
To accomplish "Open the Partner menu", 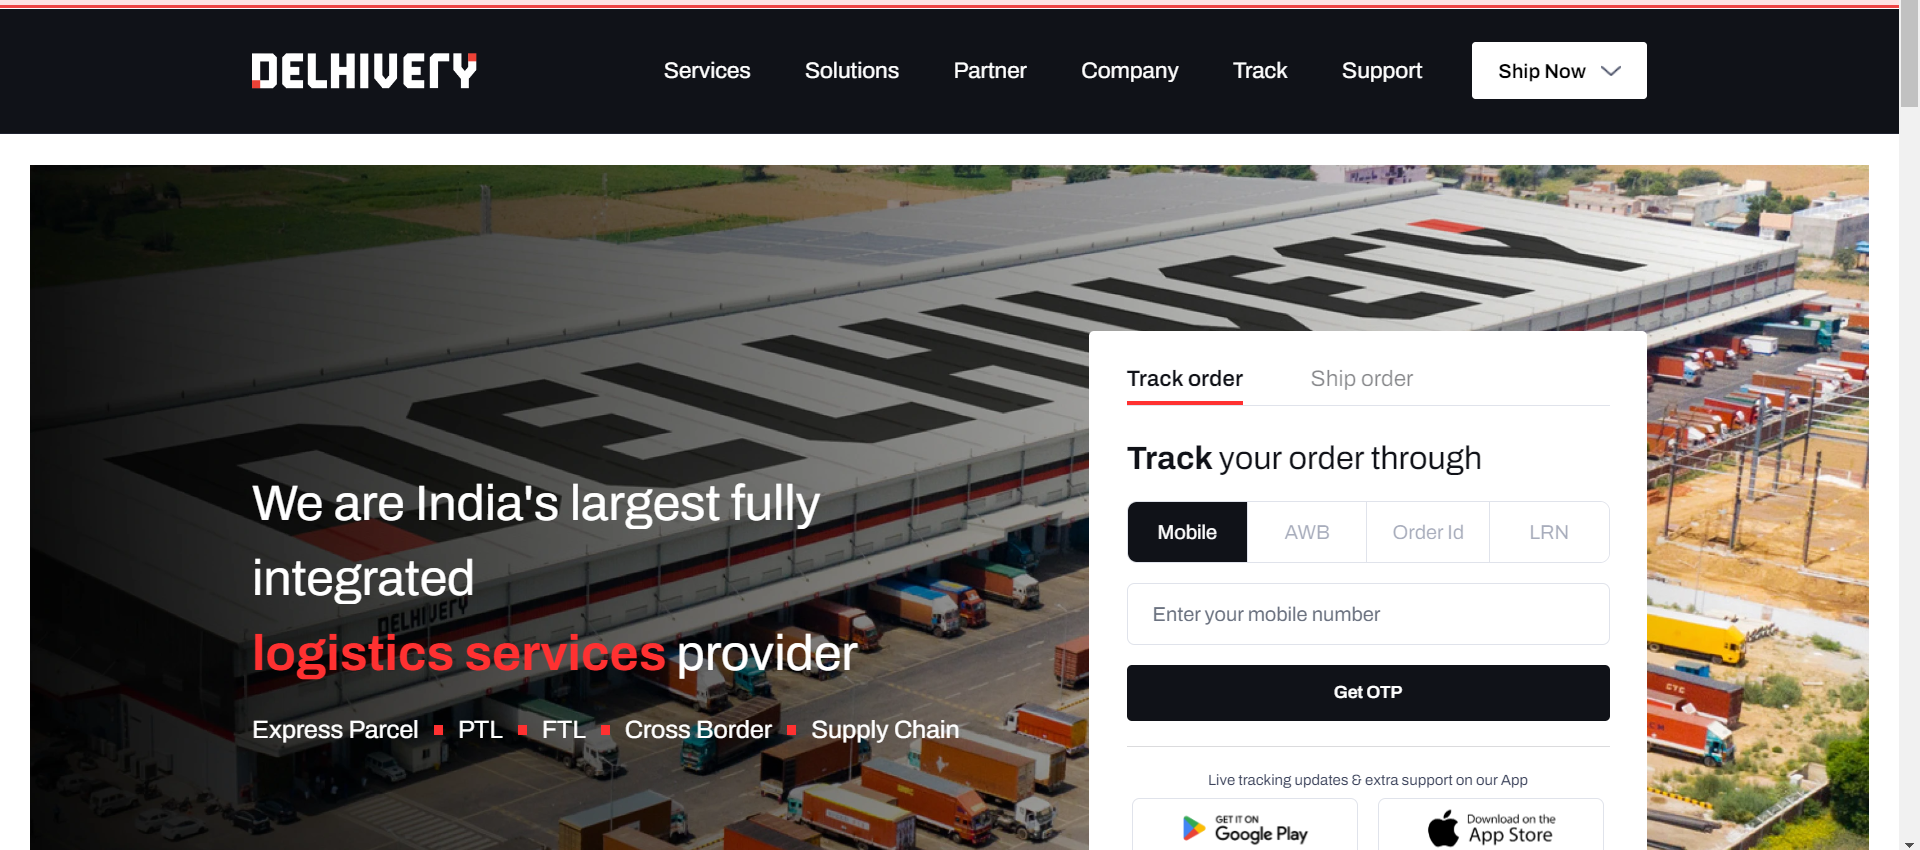I will pos(990,71).
